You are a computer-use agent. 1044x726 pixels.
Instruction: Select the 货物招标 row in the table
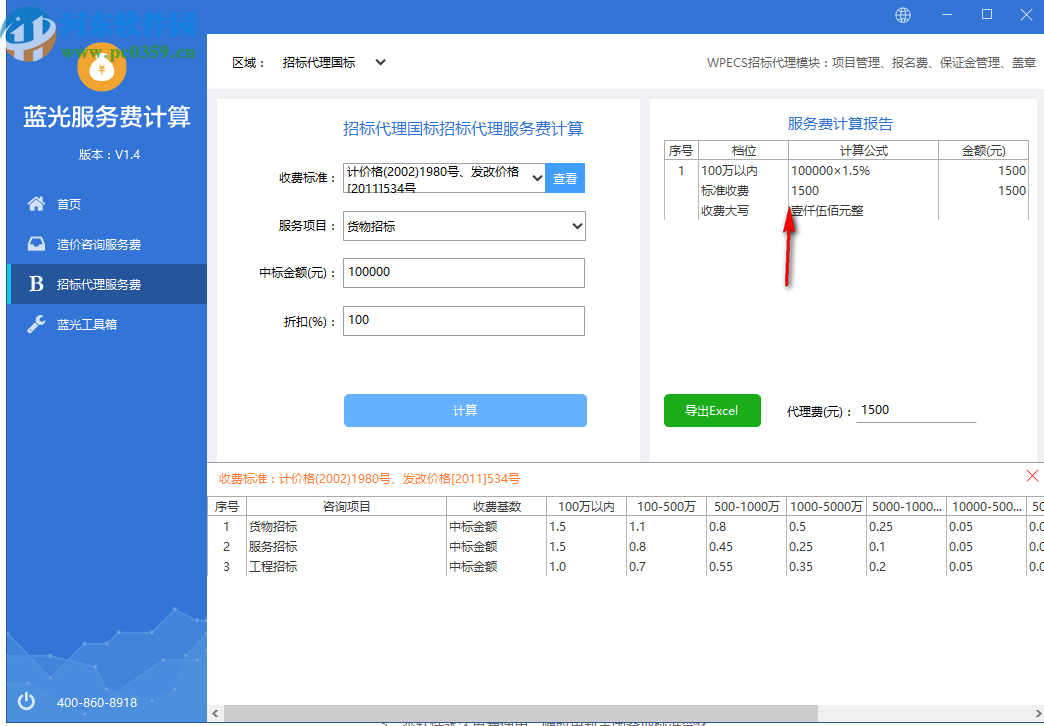(276, 526)
